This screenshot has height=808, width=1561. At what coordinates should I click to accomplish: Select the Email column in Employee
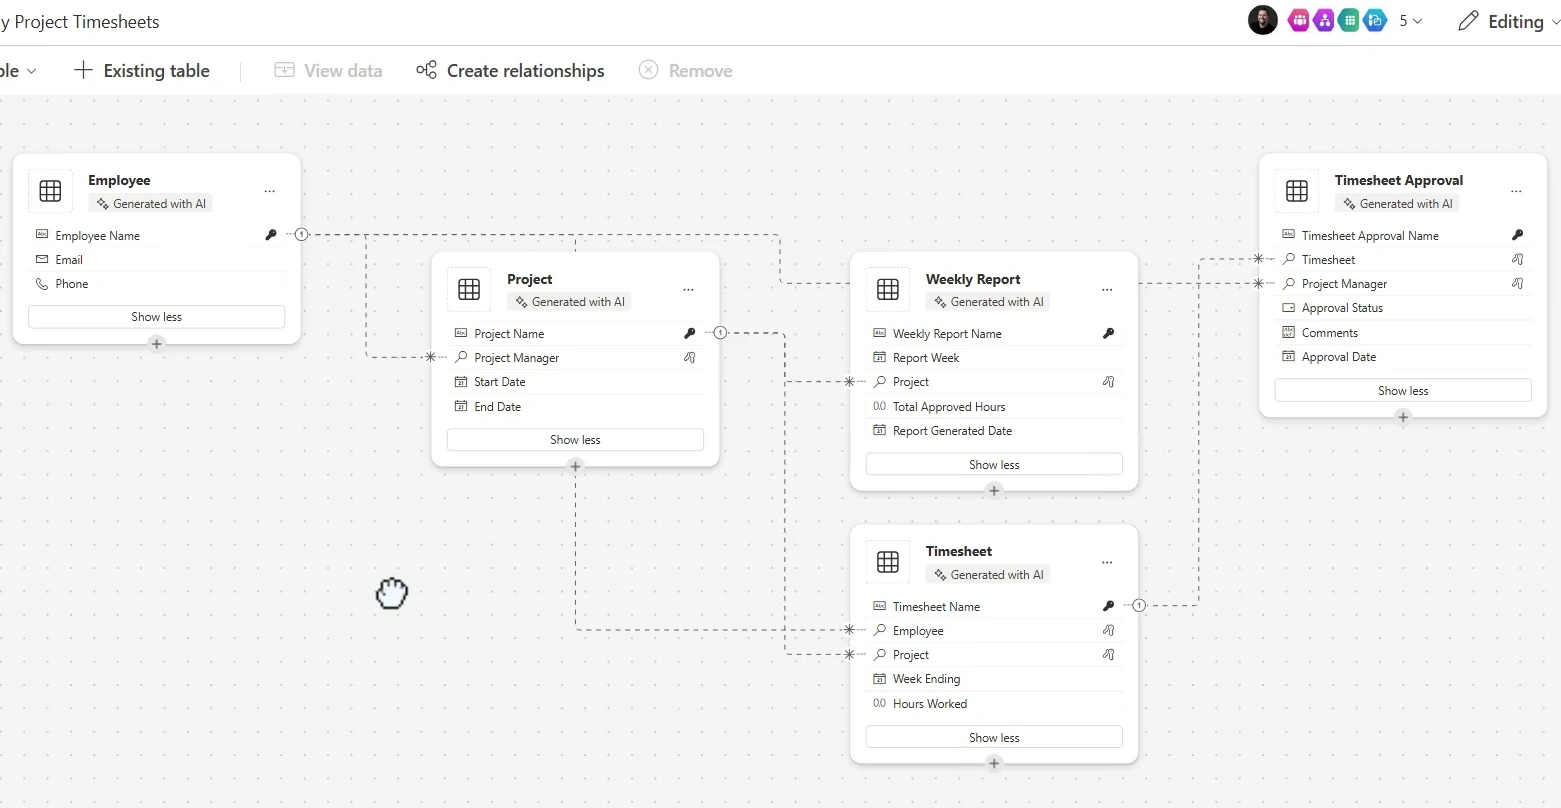coord(157,260)
